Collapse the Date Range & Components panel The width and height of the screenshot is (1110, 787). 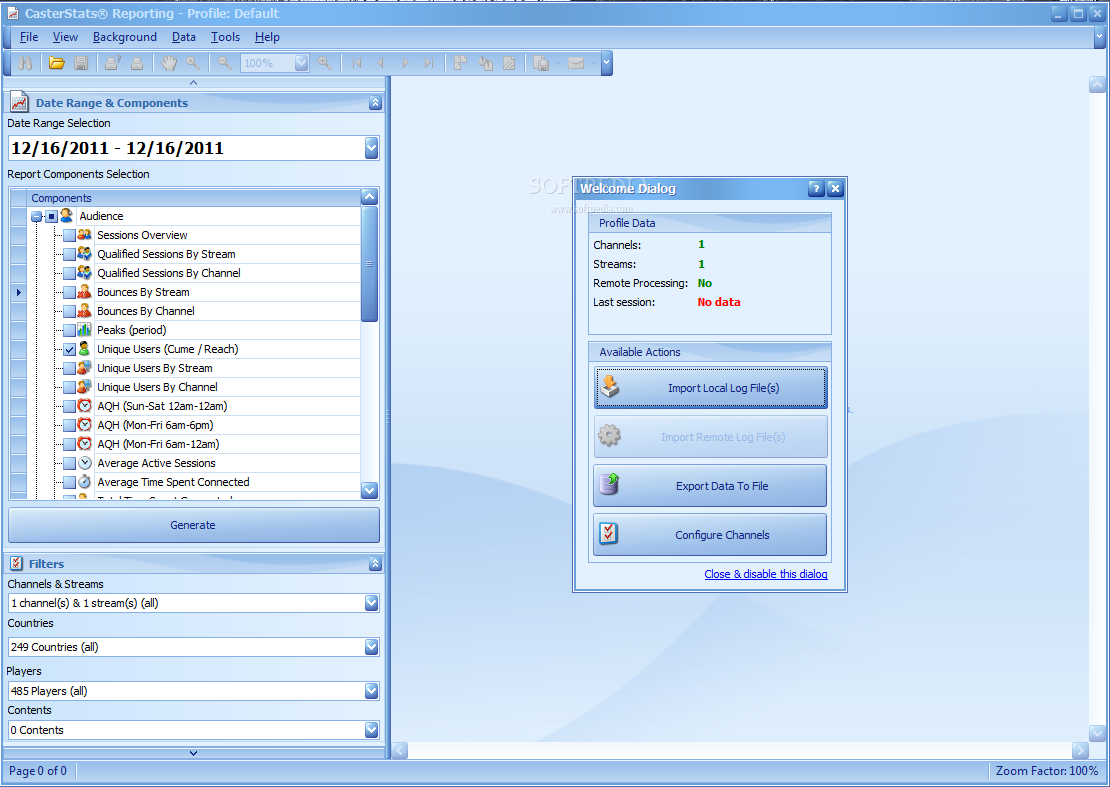tap(375, 103)
